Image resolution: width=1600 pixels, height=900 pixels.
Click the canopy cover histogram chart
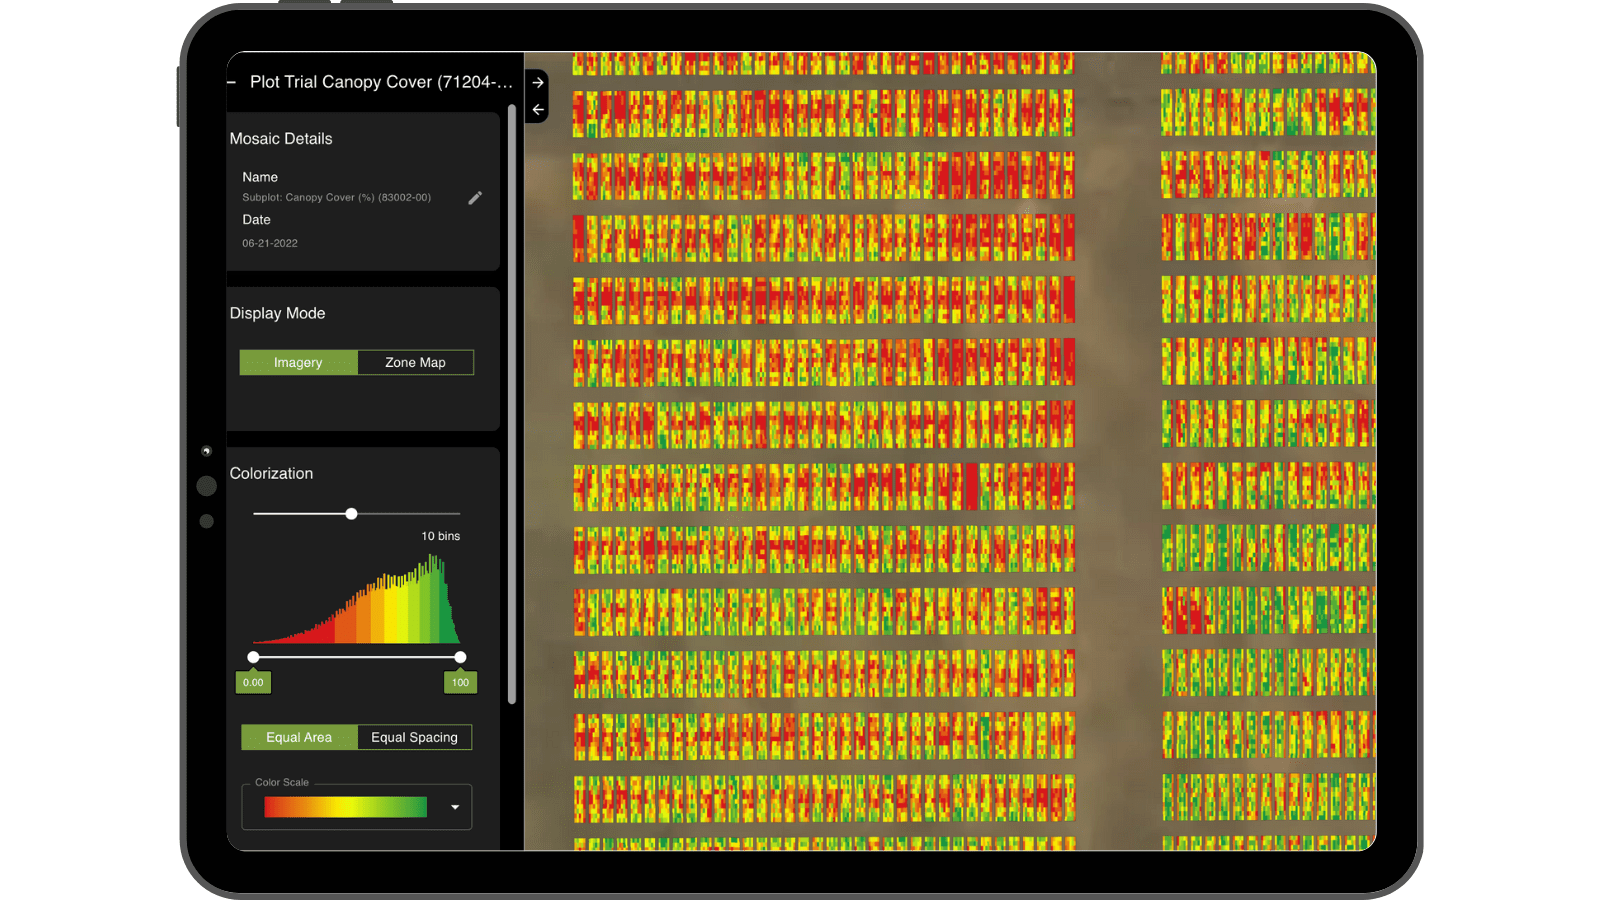pyautogui.click(x=357, y=598)
